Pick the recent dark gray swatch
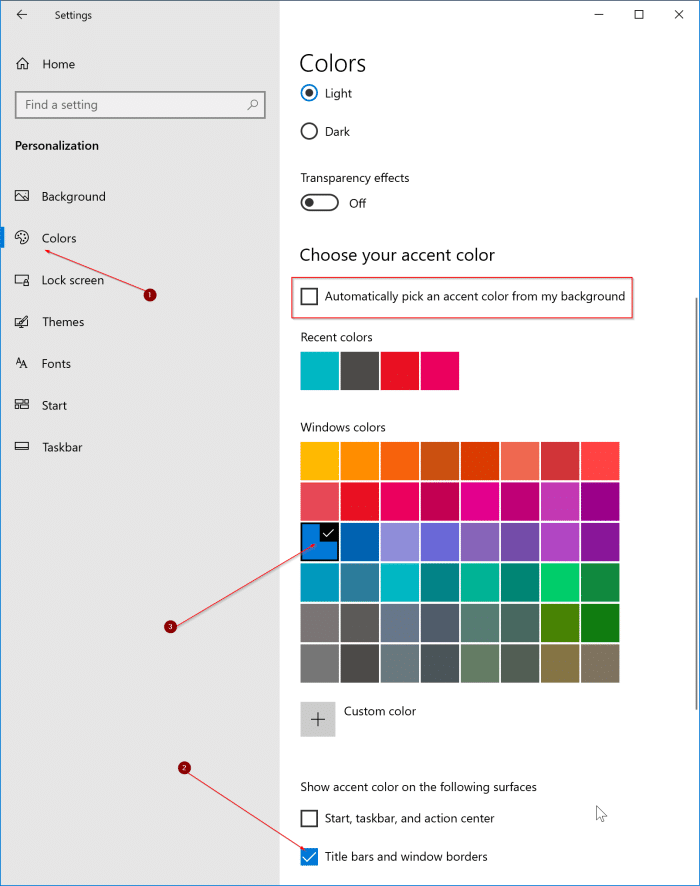This screenshot has height=886, width=700. pyautogui.click(x=360, y=371)
